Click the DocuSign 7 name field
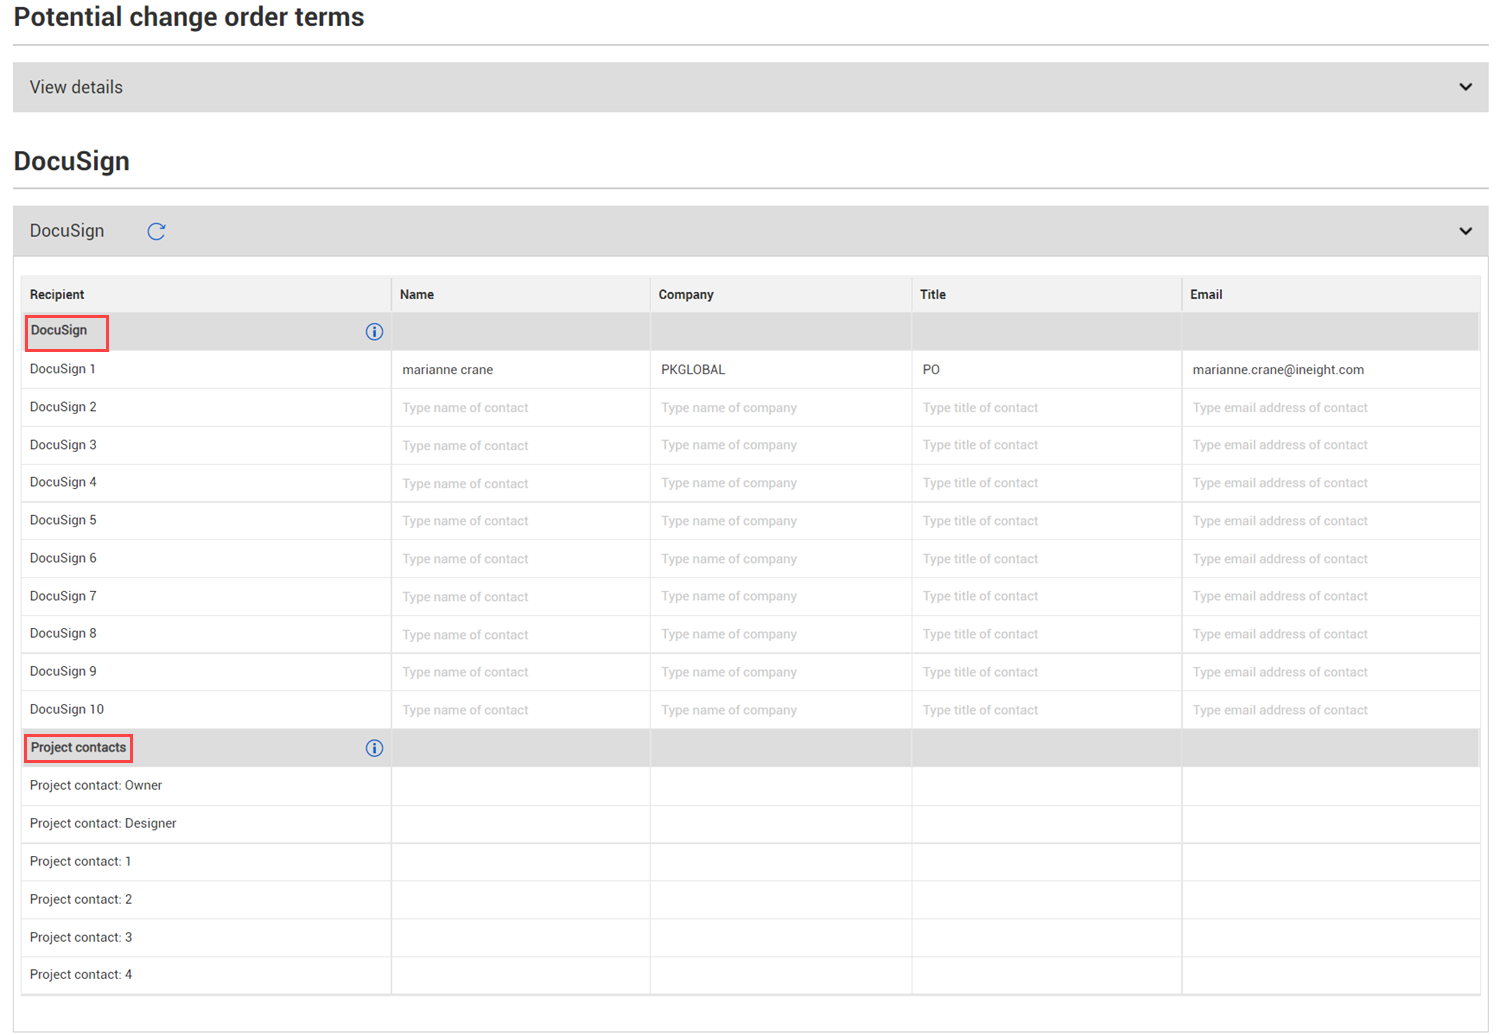 pyautogui.click(x=521, y=597)
